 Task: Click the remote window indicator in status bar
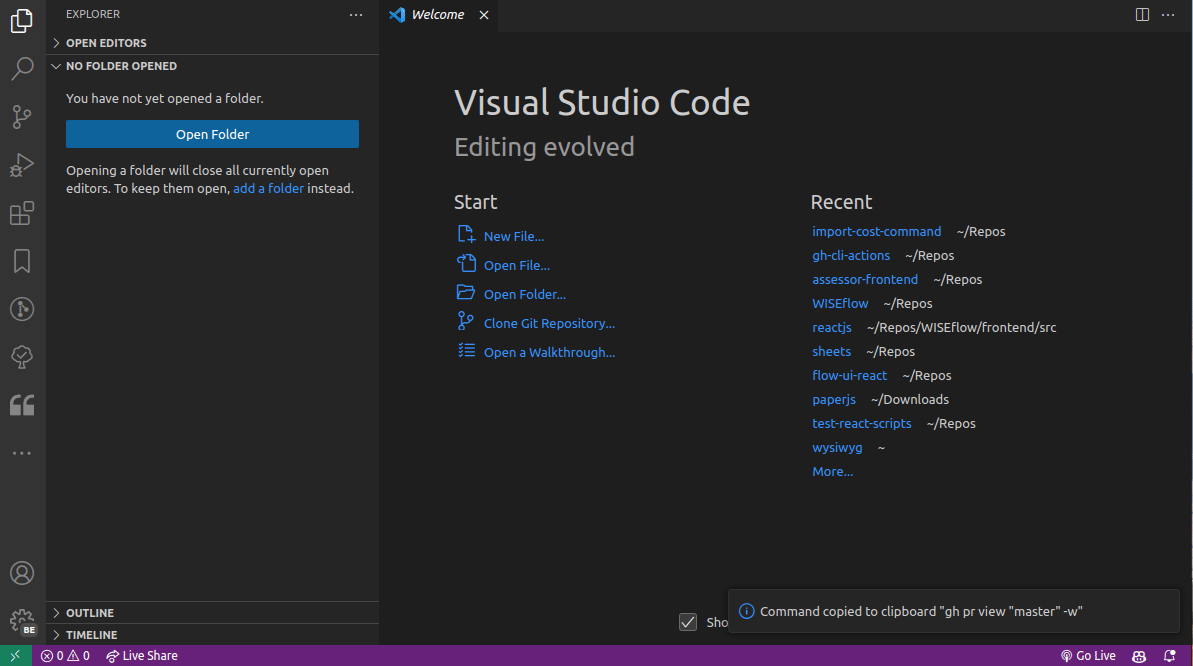pyautogui.click(x=15, y=655)
